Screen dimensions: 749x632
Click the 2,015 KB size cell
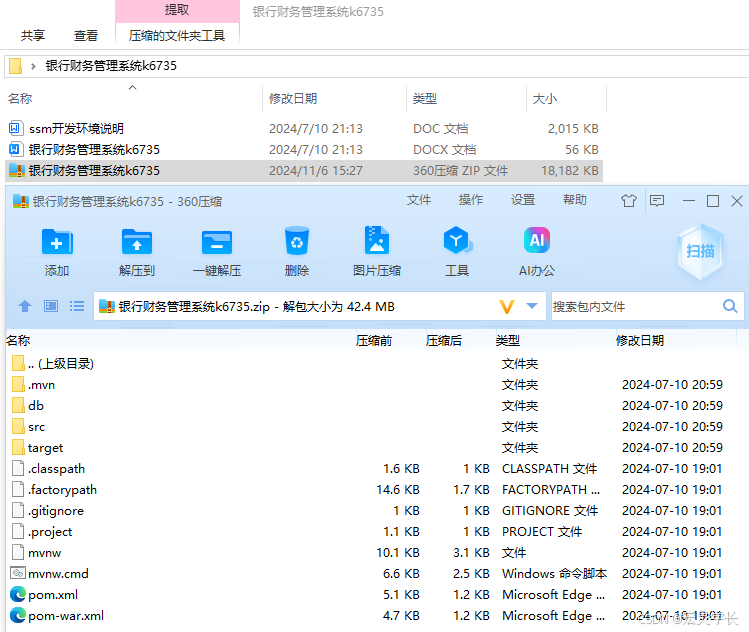[x=573, y=129]
